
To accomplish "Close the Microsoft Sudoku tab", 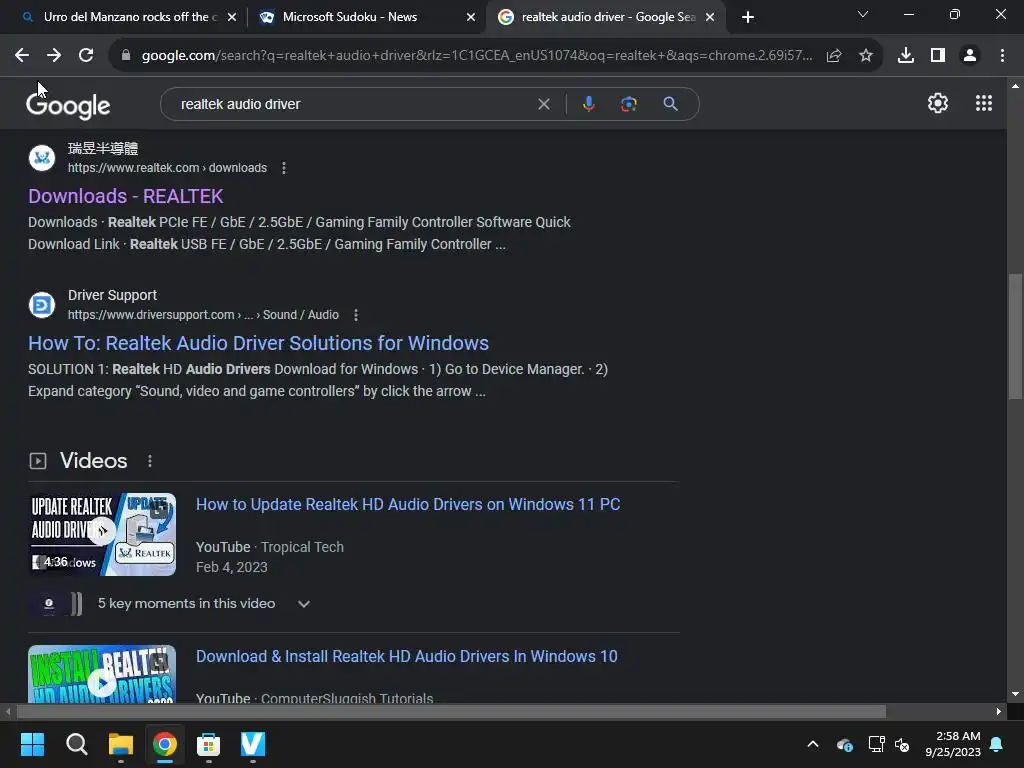I will pos(471,17).
